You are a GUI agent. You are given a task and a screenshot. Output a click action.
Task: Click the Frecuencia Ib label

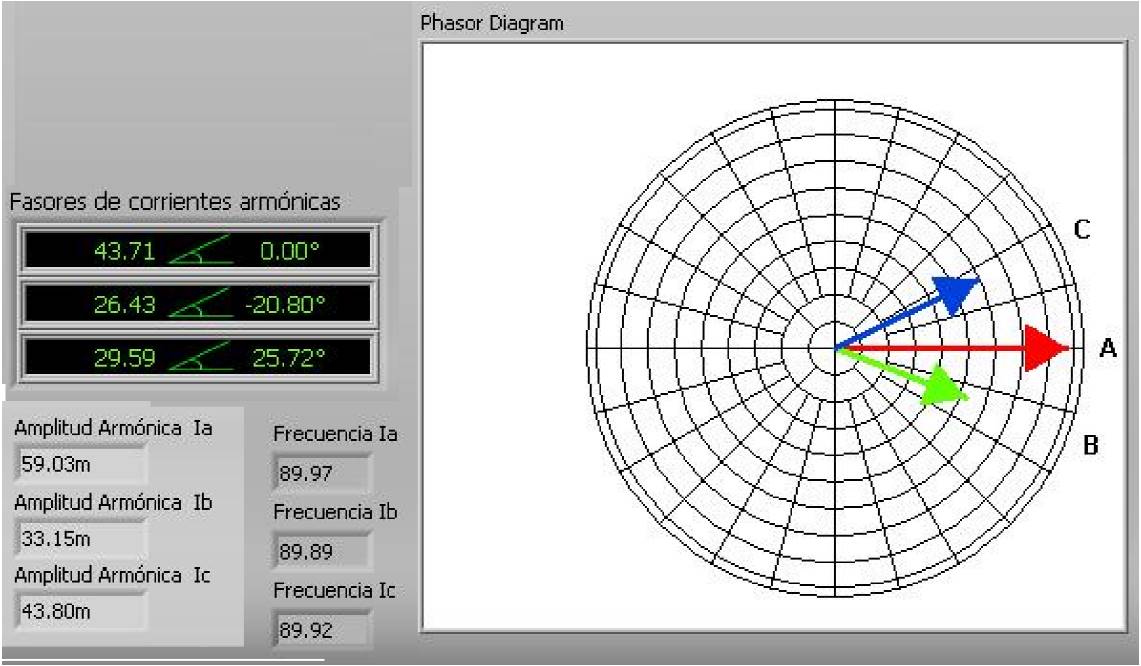tap(336, 512)
